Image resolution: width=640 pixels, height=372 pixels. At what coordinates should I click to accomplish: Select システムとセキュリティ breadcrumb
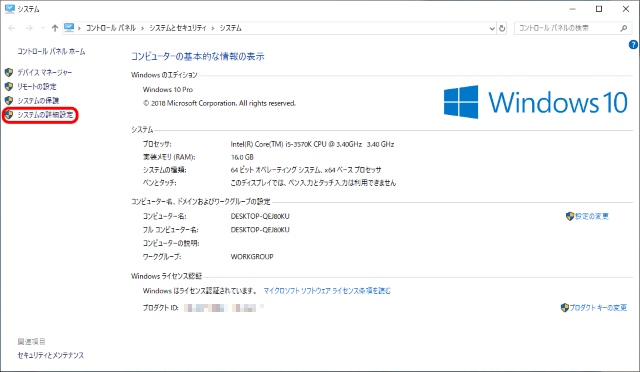pyautogui.click(x=178, y=28)
